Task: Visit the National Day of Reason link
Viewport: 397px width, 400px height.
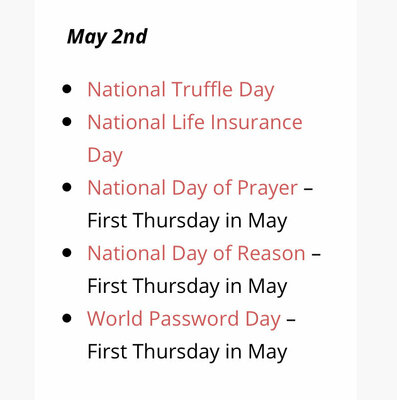Action: pos(196,253)
